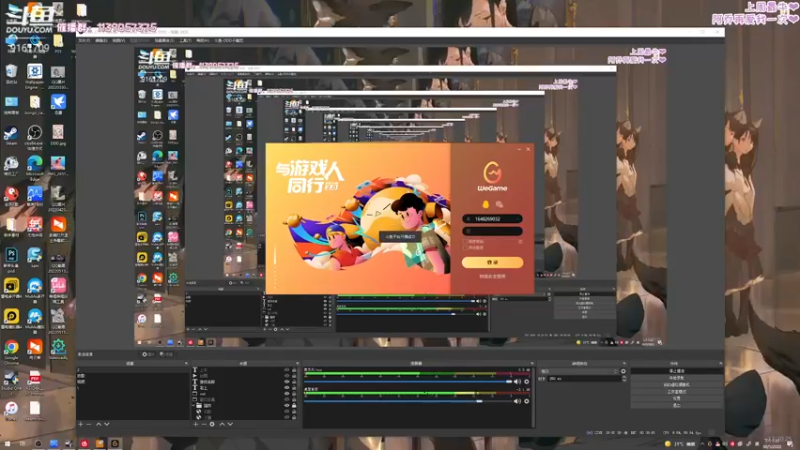
Task: Toggle visibility of the folder group source
Action: (286, 406)
